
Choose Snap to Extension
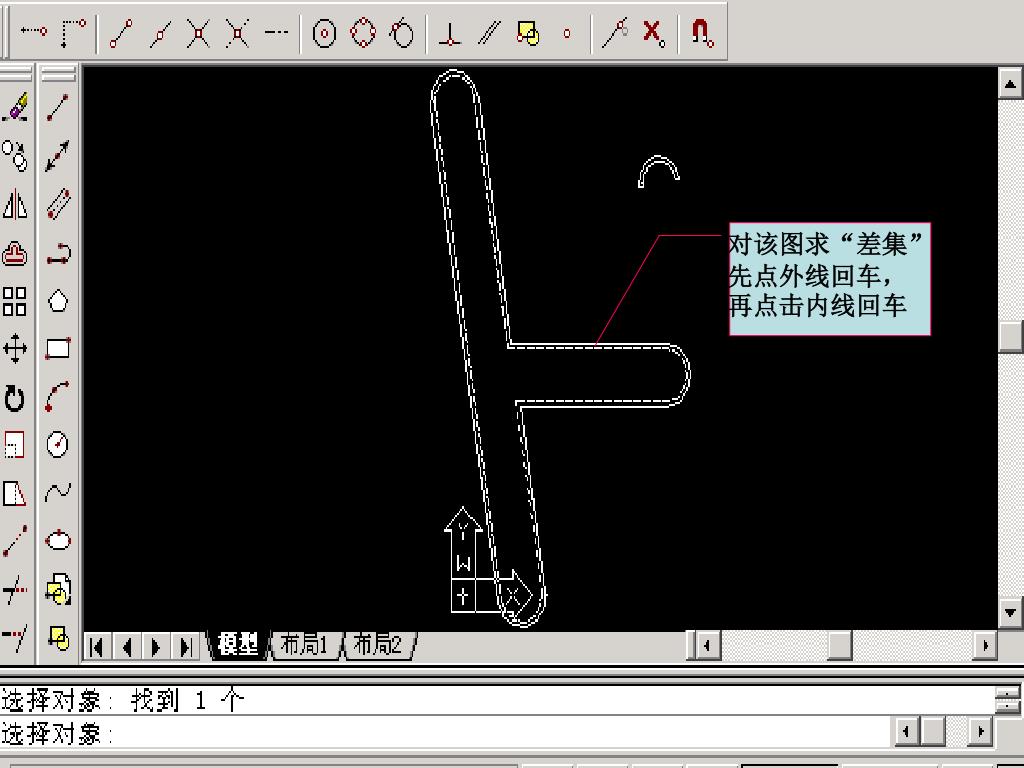pos(276,31)
